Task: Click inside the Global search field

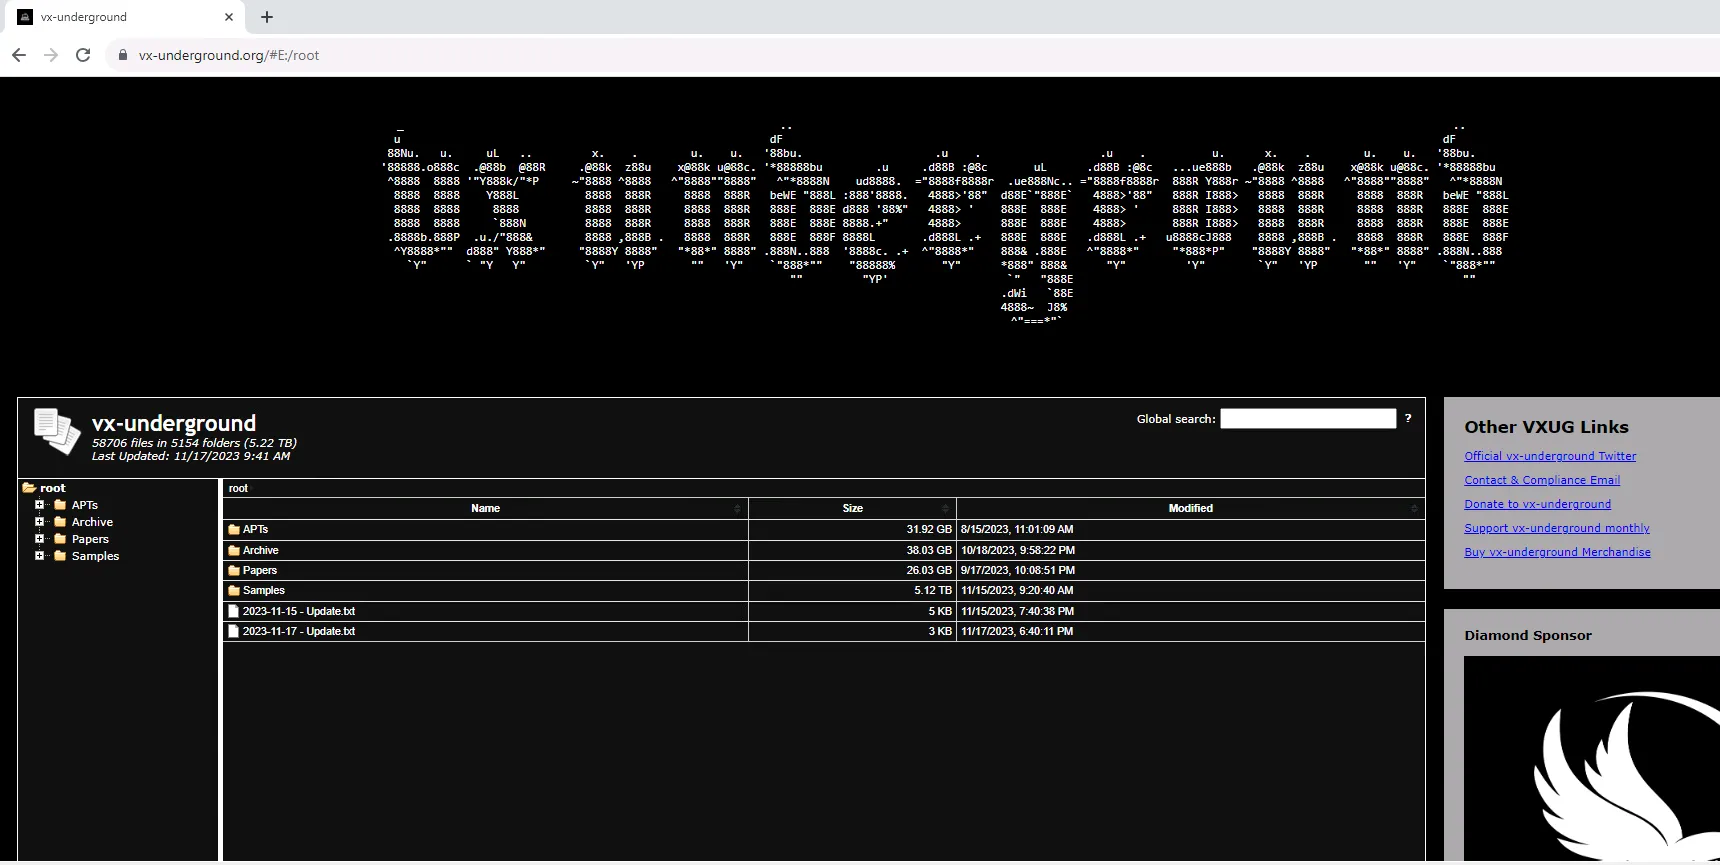Action: (x=1308, y=418)
